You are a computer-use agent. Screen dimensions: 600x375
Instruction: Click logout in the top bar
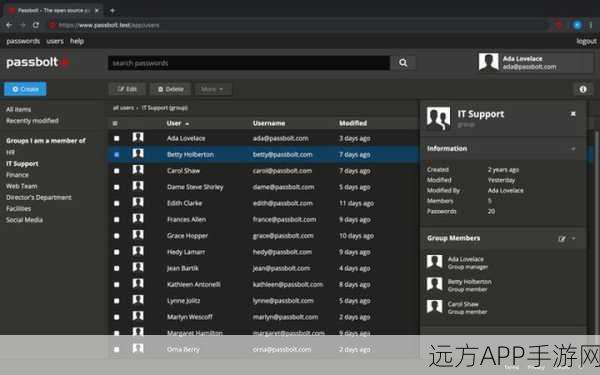point(587,41)
